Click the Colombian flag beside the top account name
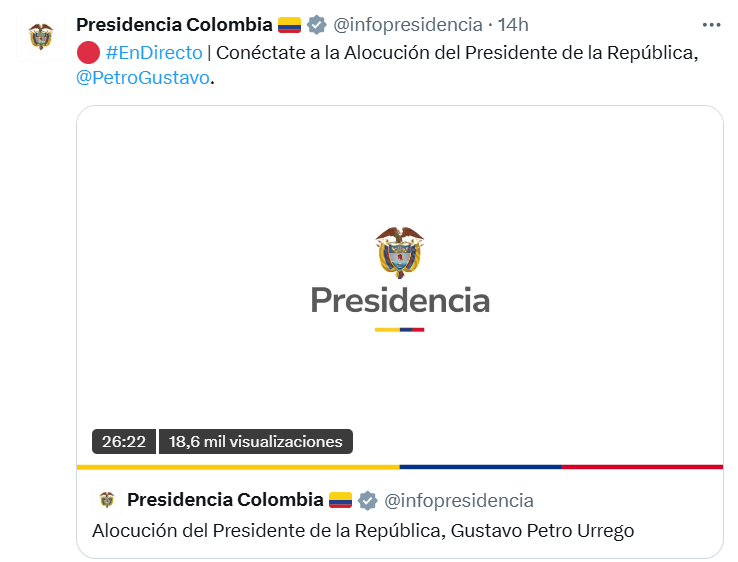The image size is (738, 562). click(x=290, y=25)
